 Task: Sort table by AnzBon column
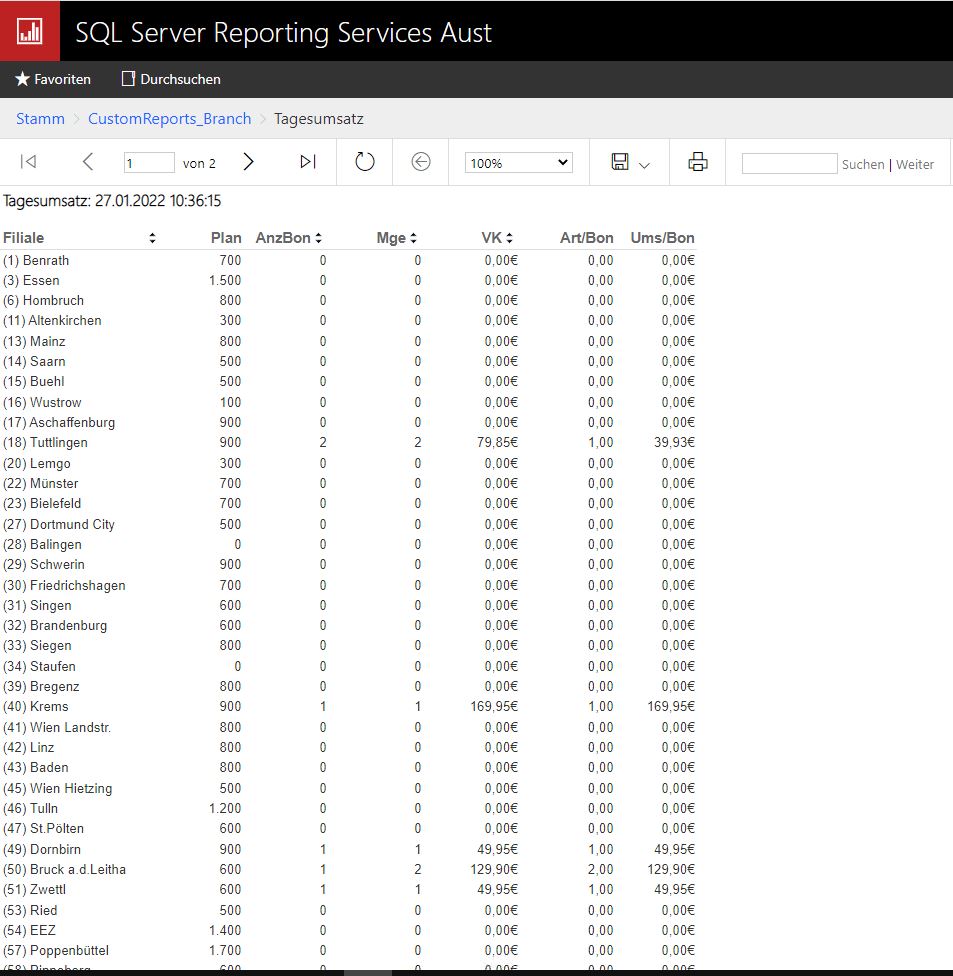[x=318, y=238]
